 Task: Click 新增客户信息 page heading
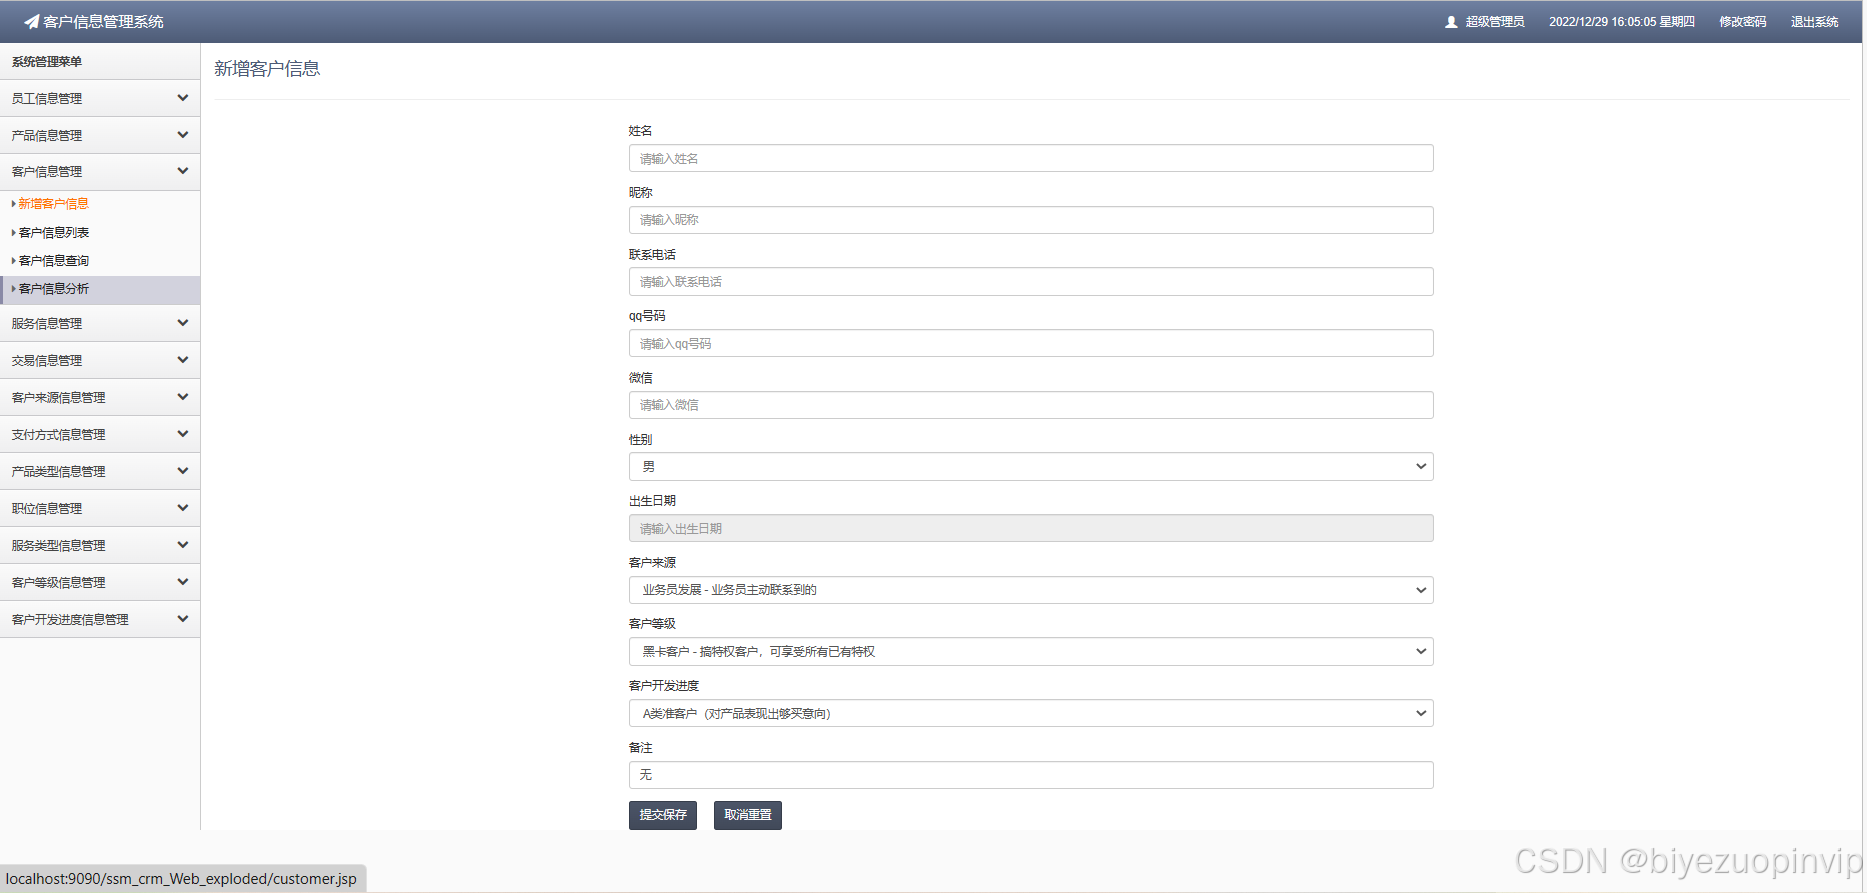(267, 69)
